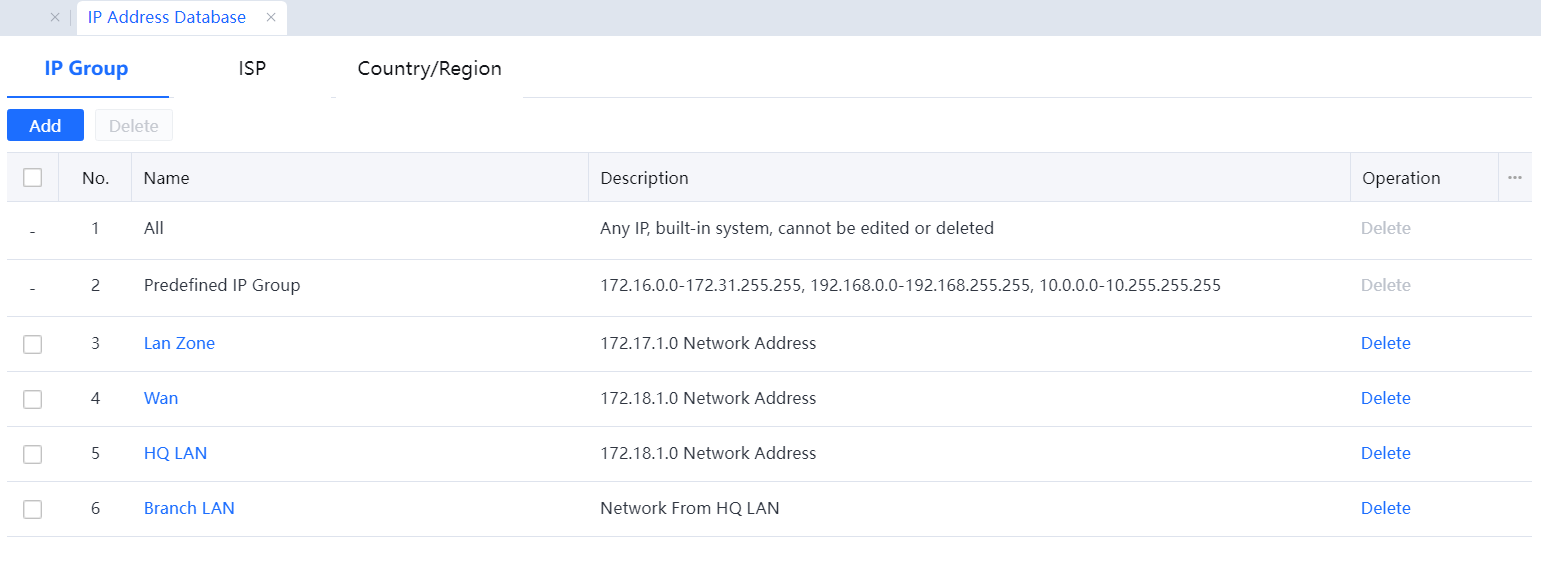Open the Wan IP group
This screenshot has width=1541, height=575.
pos(161,398)
